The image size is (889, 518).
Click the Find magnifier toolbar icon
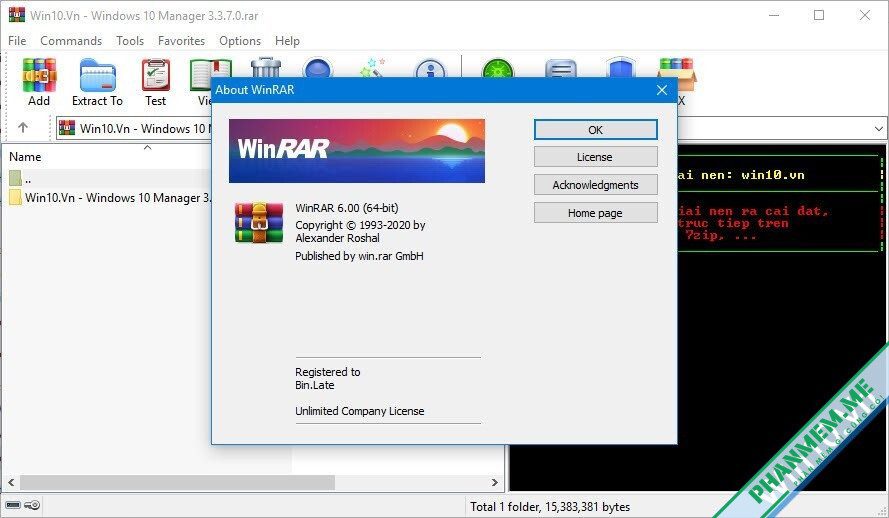tap(318, 67)
